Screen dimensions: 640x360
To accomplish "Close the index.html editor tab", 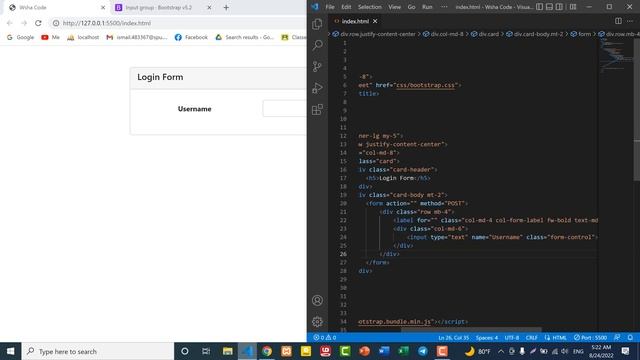I will point(375,21).
